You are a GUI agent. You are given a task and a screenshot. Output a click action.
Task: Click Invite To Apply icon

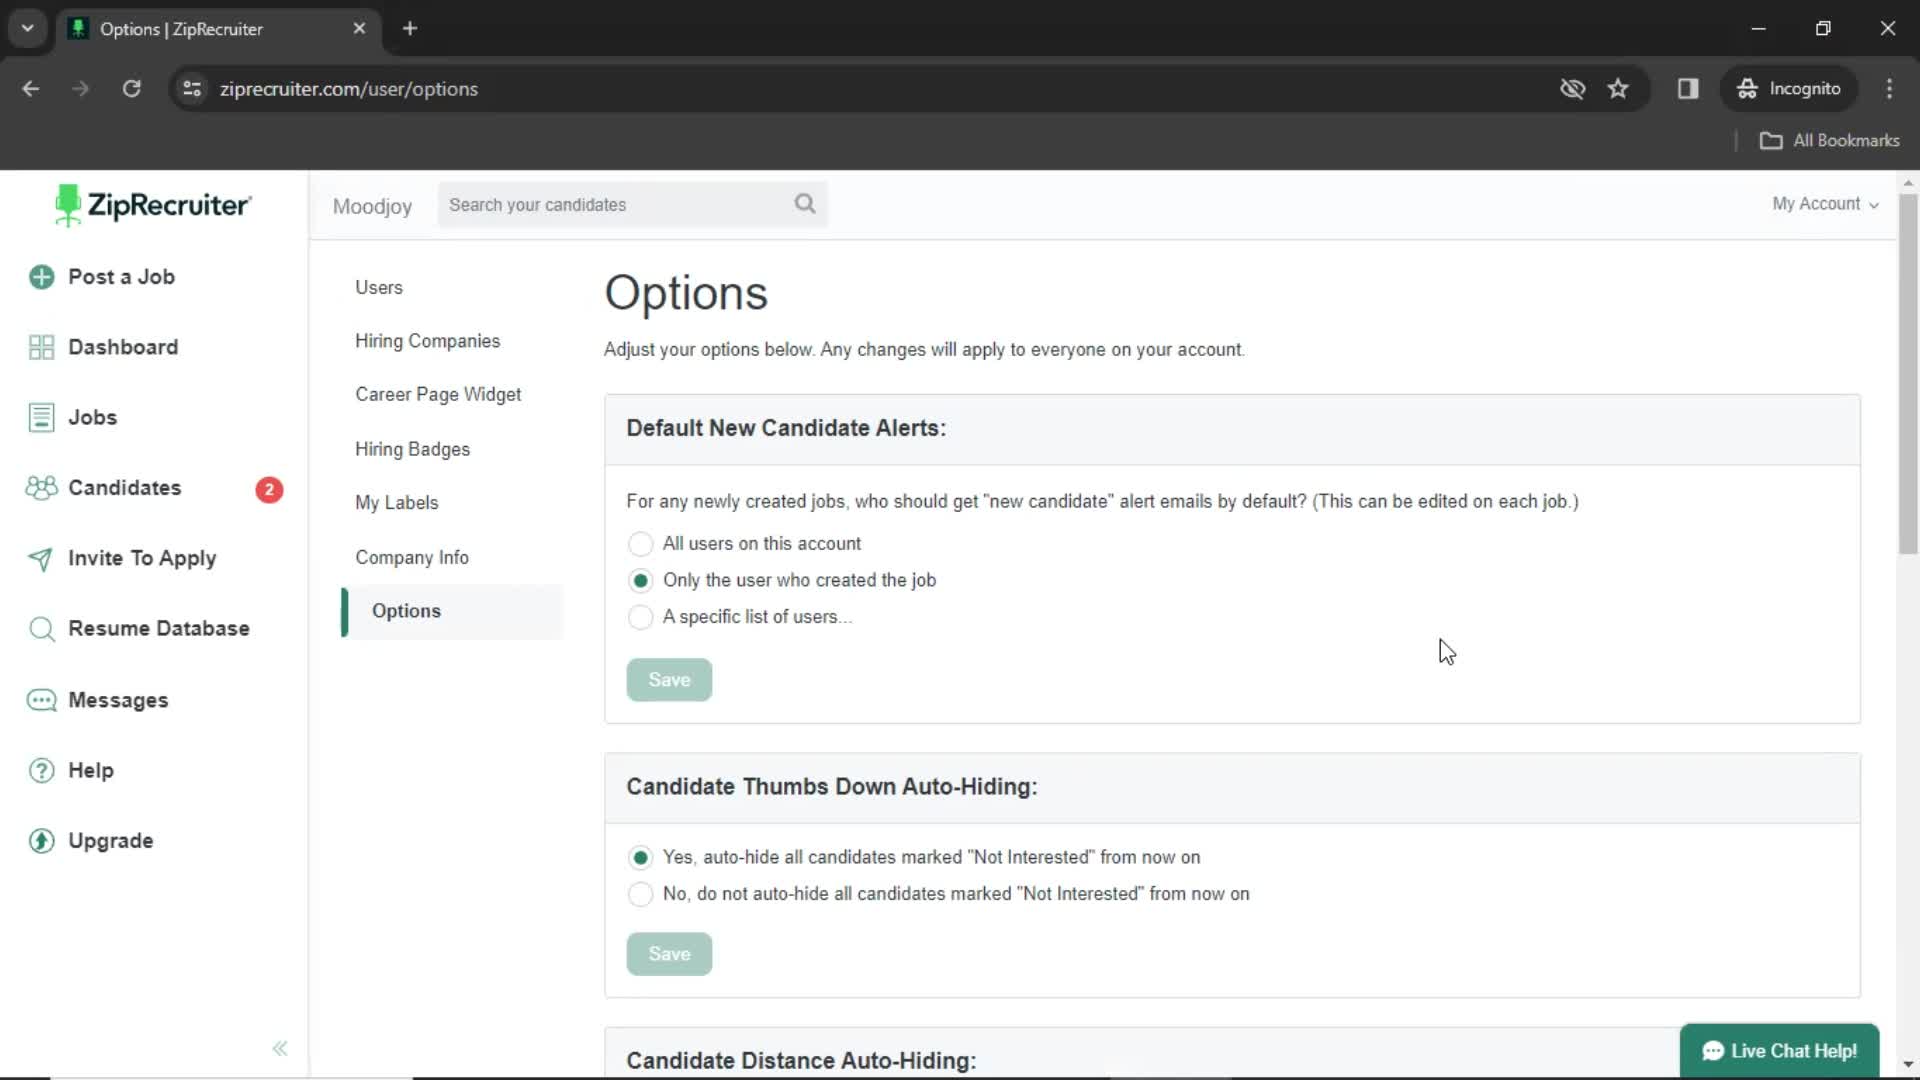click(x=40, y=558)
